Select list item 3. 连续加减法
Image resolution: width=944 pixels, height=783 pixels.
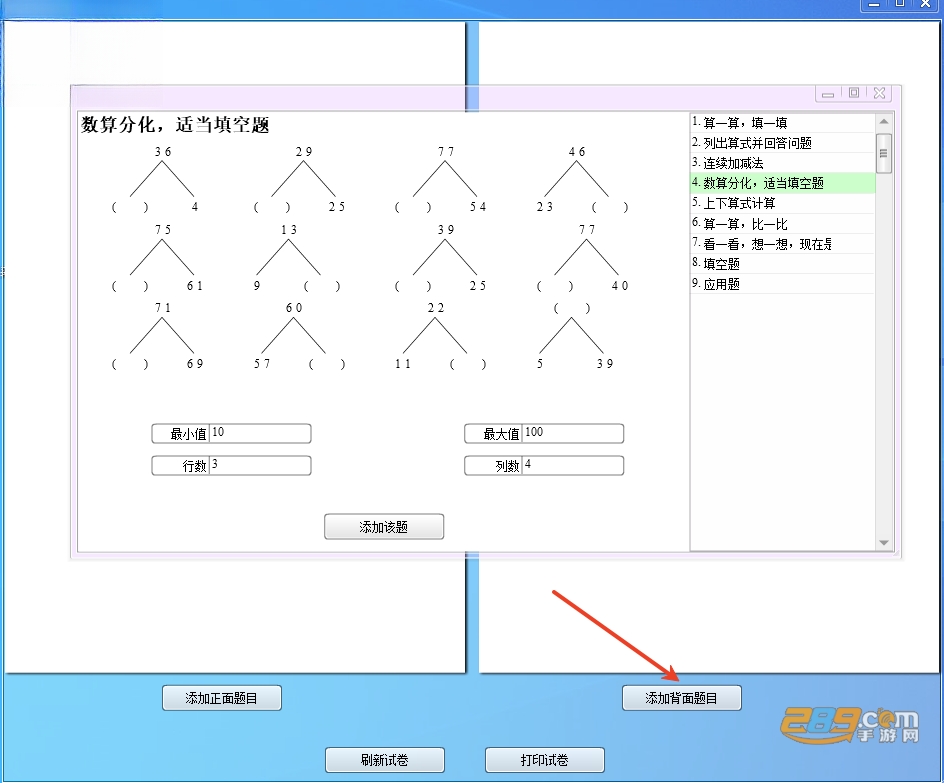(x=782, y=163)
